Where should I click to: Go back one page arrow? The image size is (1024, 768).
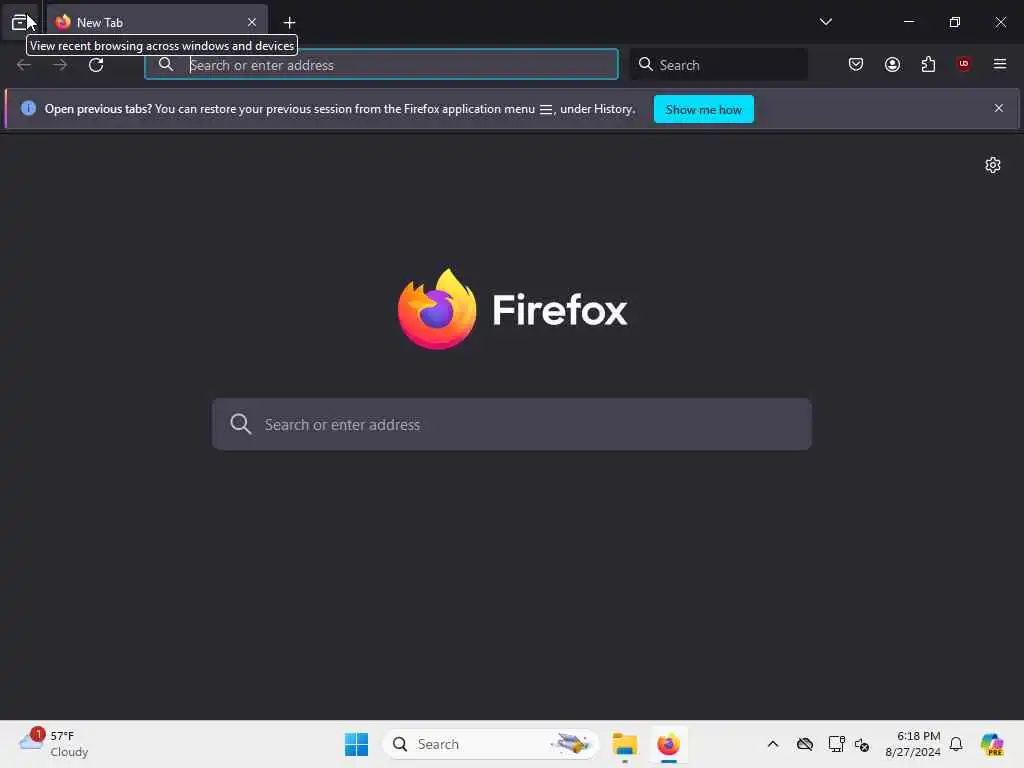[24, 65]
